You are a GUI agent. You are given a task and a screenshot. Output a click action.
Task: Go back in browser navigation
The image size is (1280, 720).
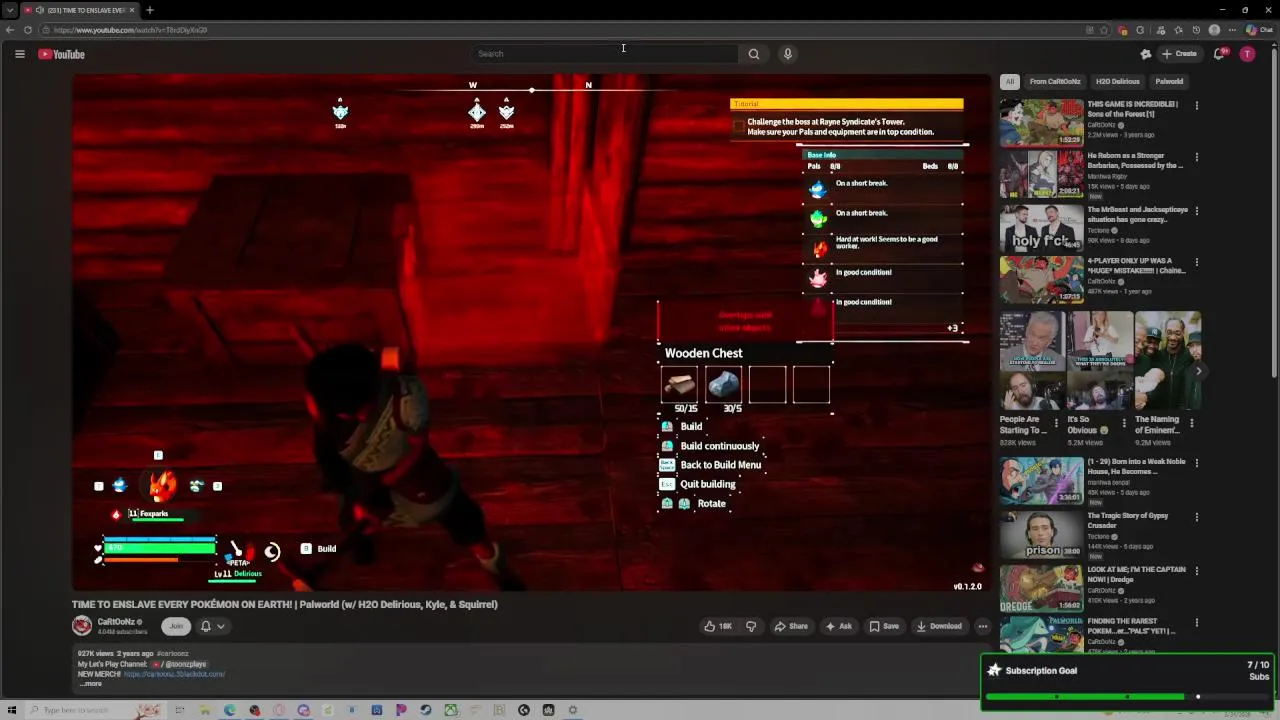[x=10, y=30]
